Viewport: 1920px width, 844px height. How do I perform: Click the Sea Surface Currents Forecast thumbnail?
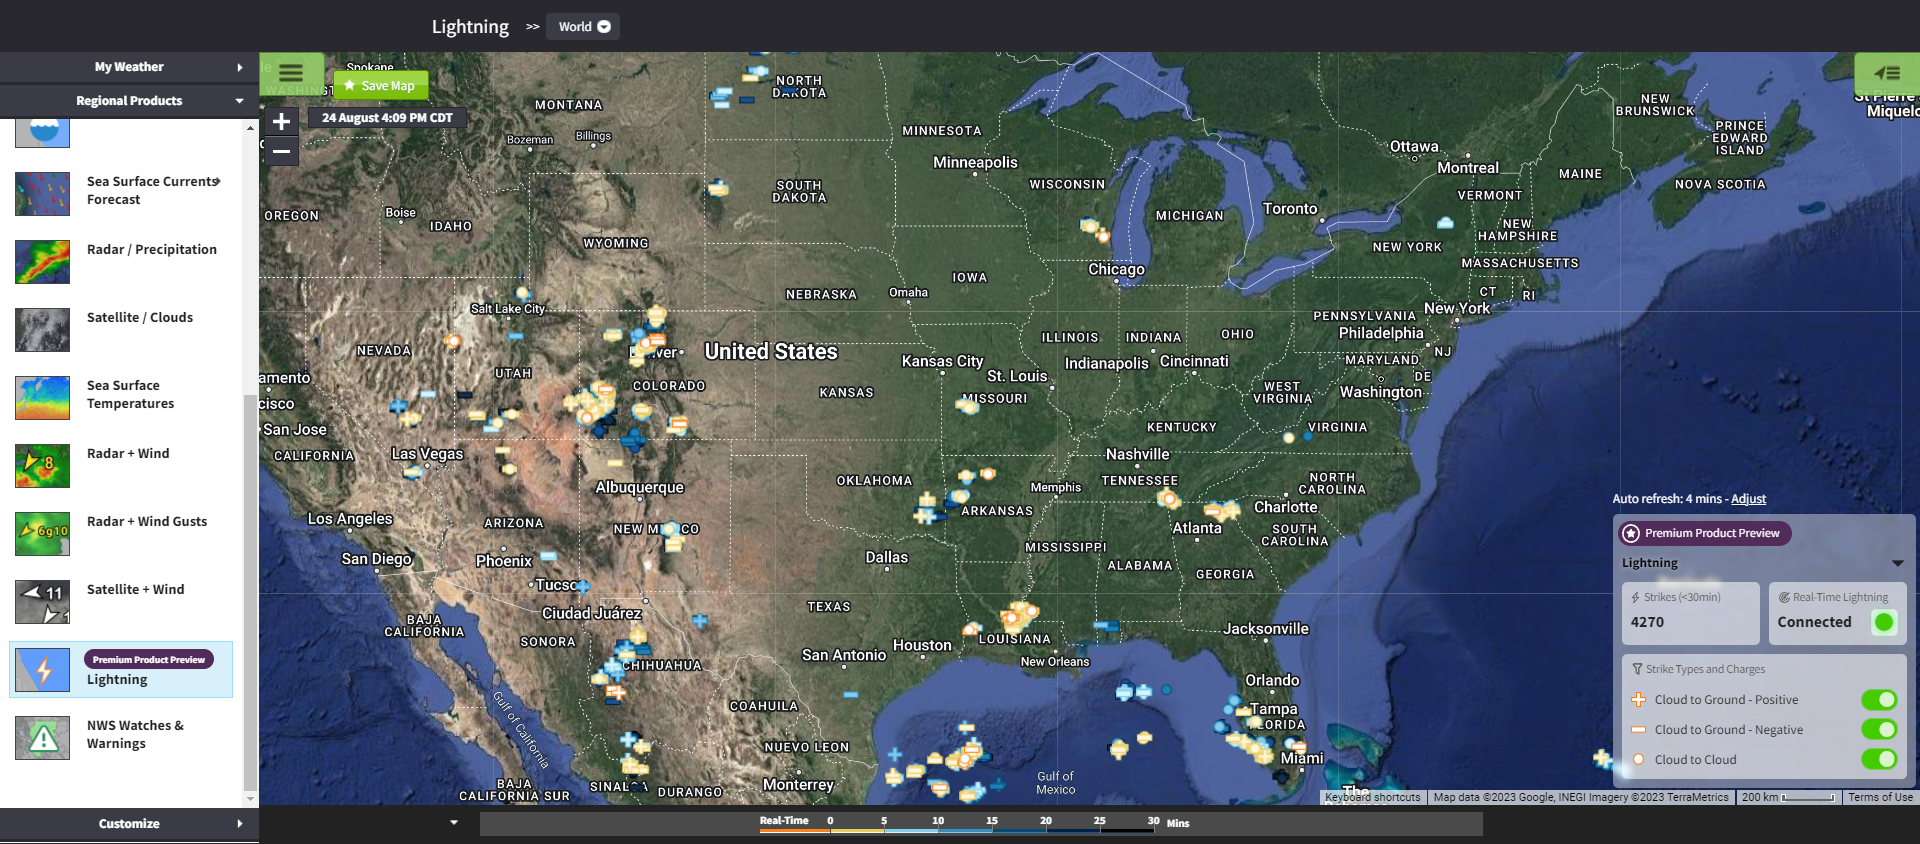coord(42,193)
